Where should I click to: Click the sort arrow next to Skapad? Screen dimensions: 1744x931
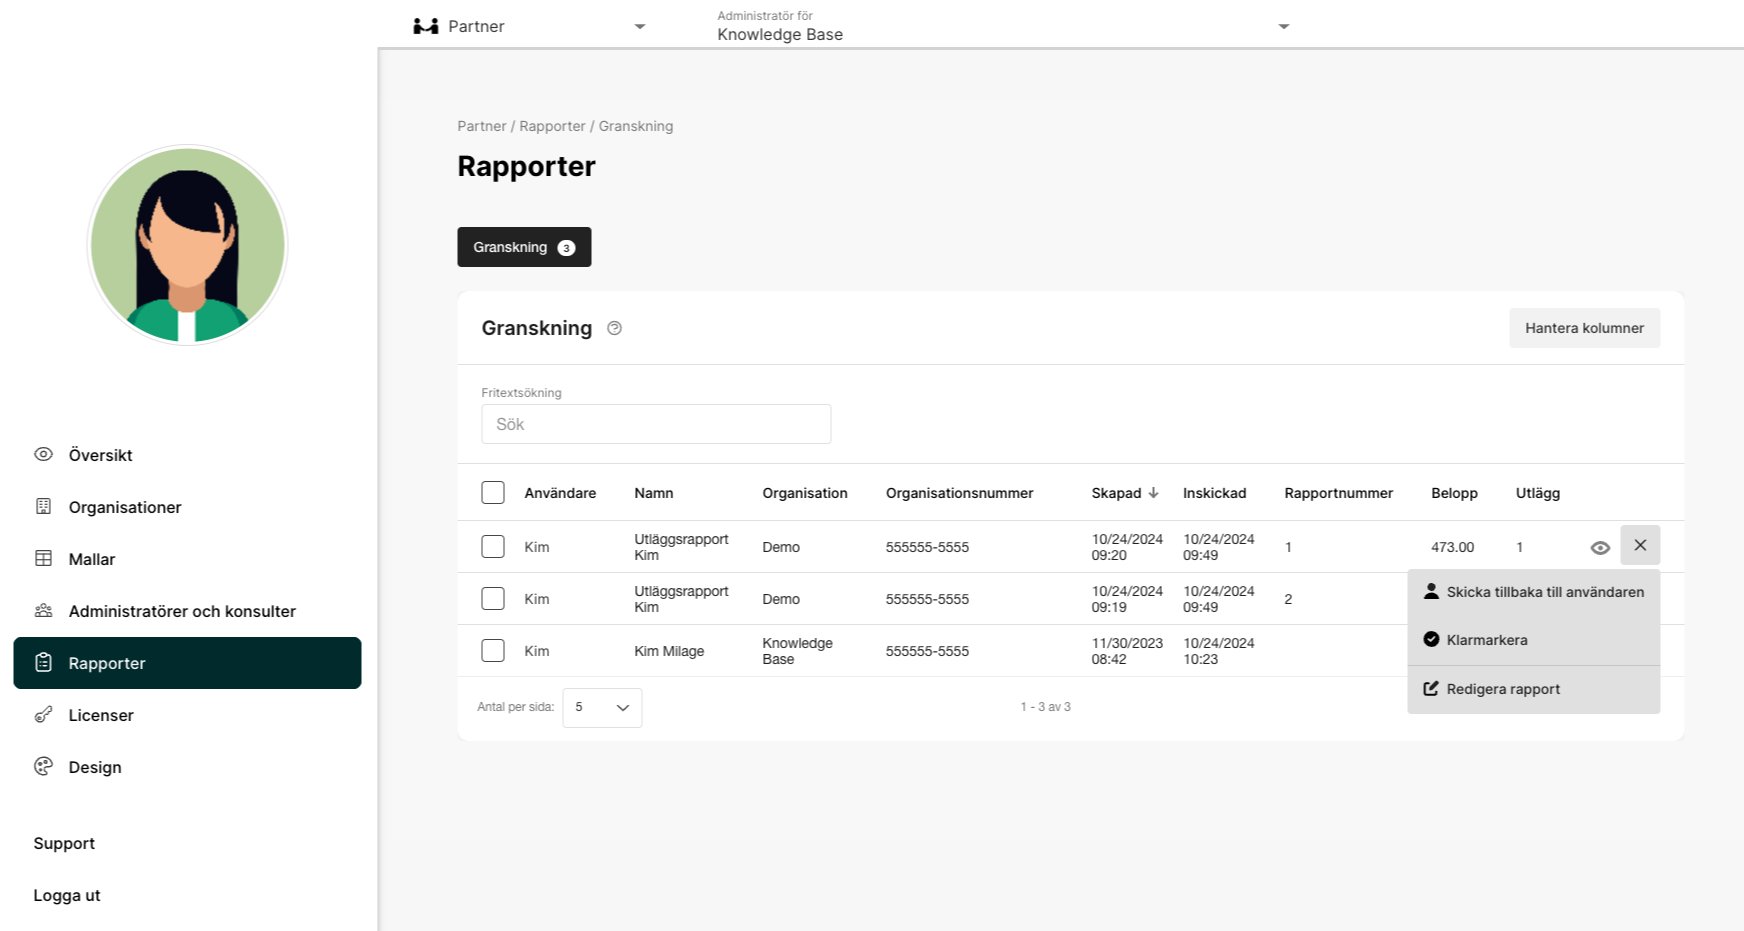click(1153, 492)
